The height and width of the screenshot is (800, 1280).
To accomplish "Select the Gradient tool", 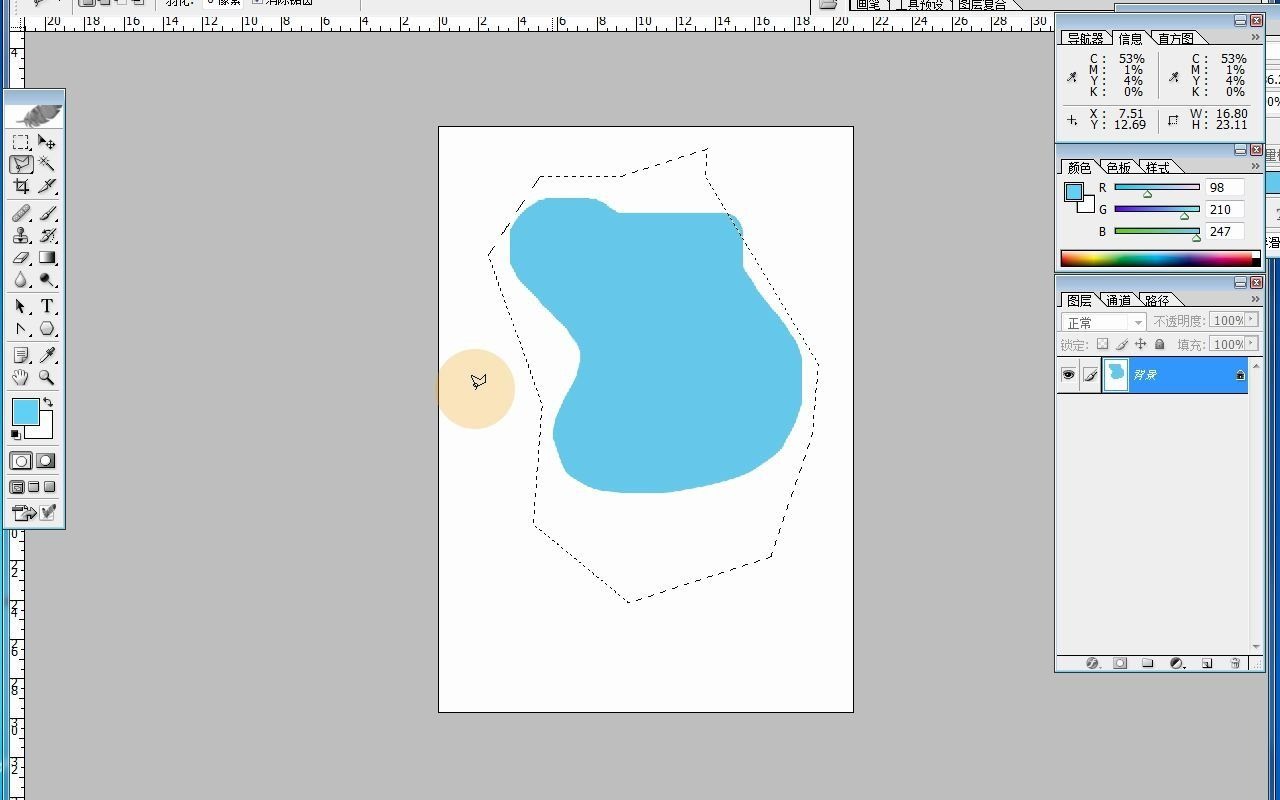I will (47, 257).
